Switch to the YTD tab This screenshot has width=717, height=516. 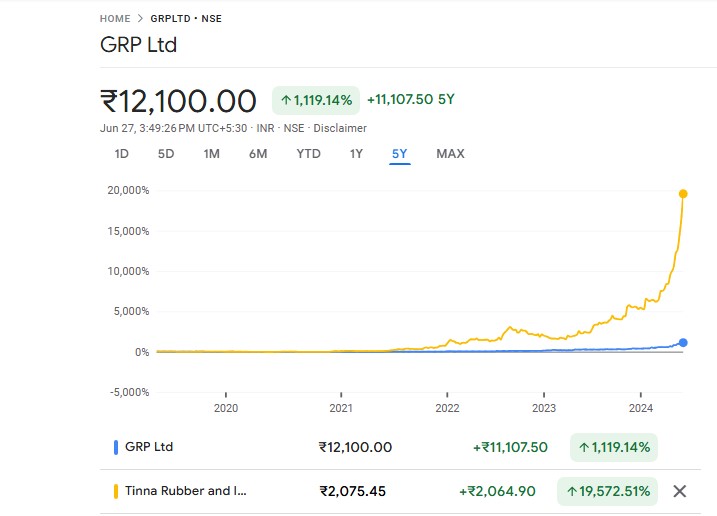(308, 154)
